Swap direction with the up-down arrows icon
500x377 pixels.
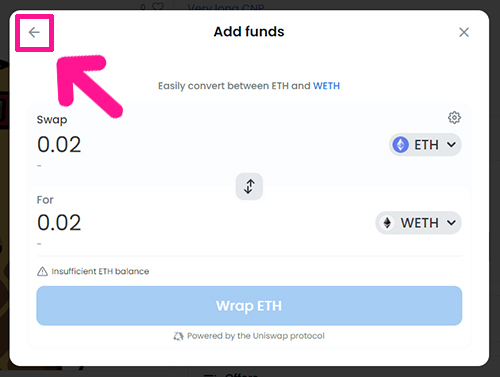click(249, 186)
